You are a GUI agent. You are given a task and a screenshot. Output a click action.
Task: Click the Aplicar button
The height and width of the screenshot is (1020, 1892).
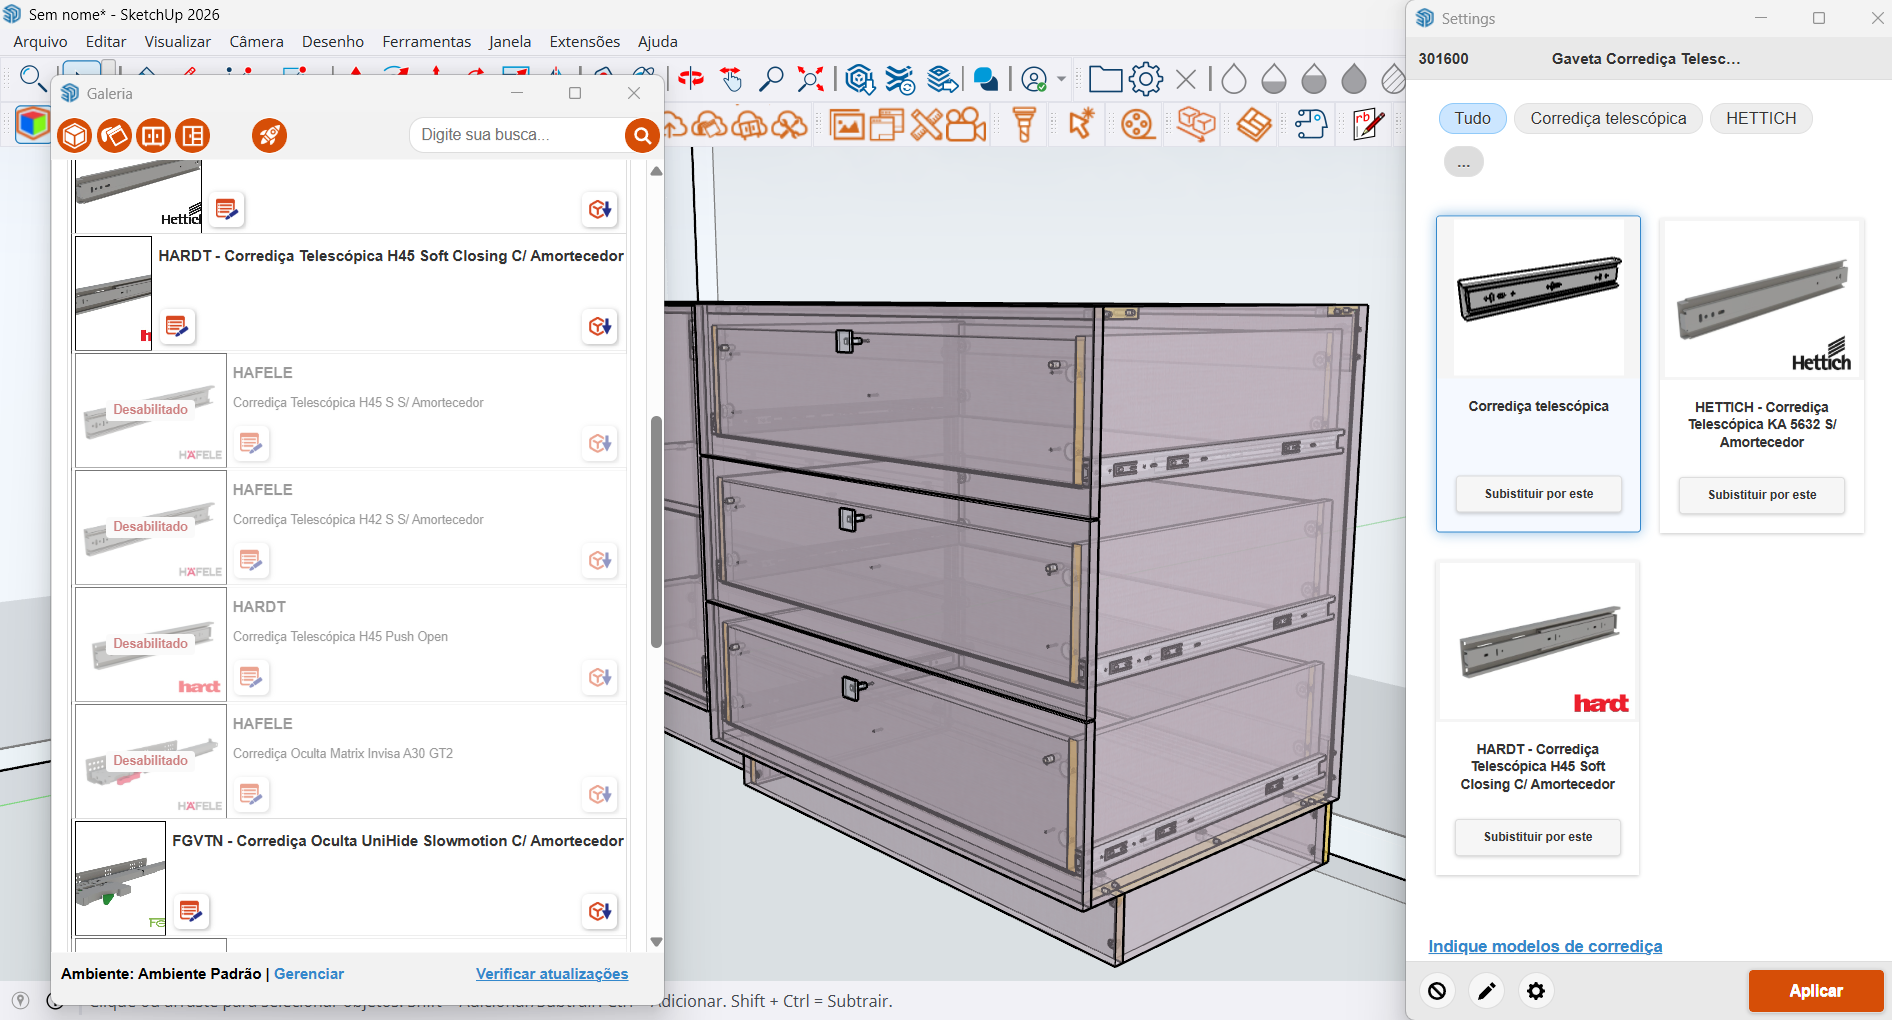tap(1815, 991)
